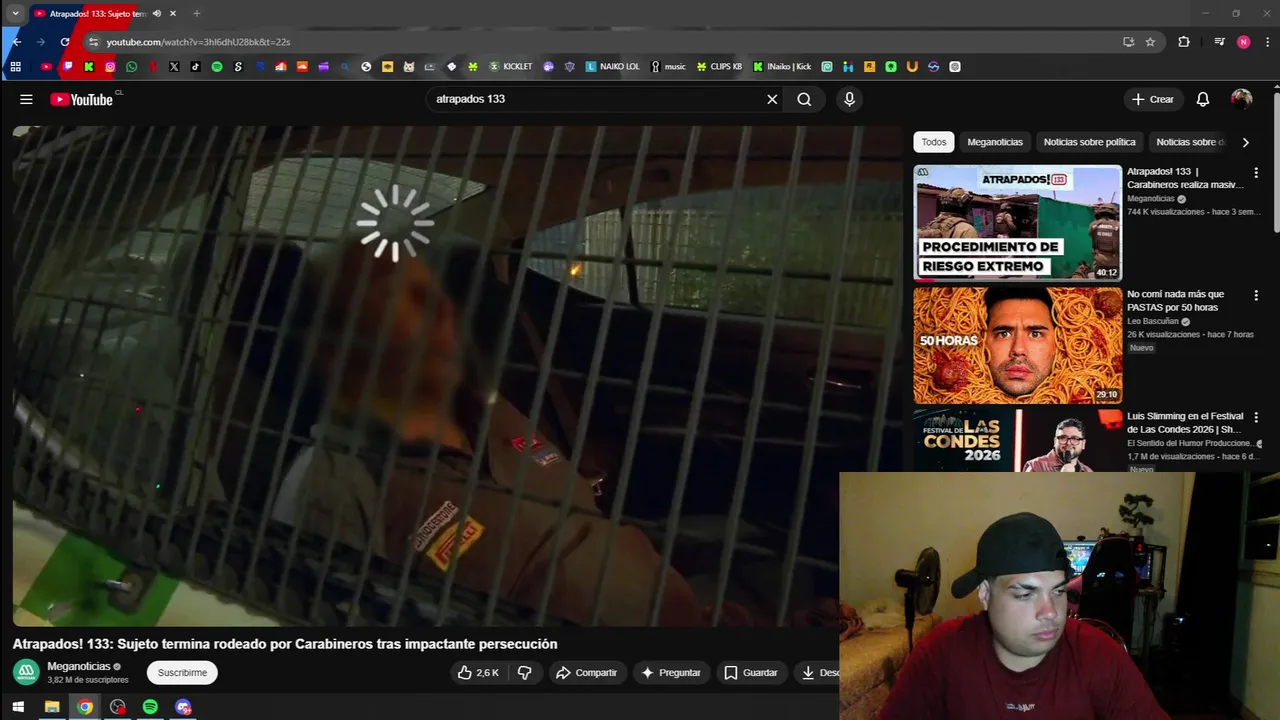This screenshot has height=720, width=1280.
Task: Open the INaiko | Kick bookmark
Action: tap(782, 67)
